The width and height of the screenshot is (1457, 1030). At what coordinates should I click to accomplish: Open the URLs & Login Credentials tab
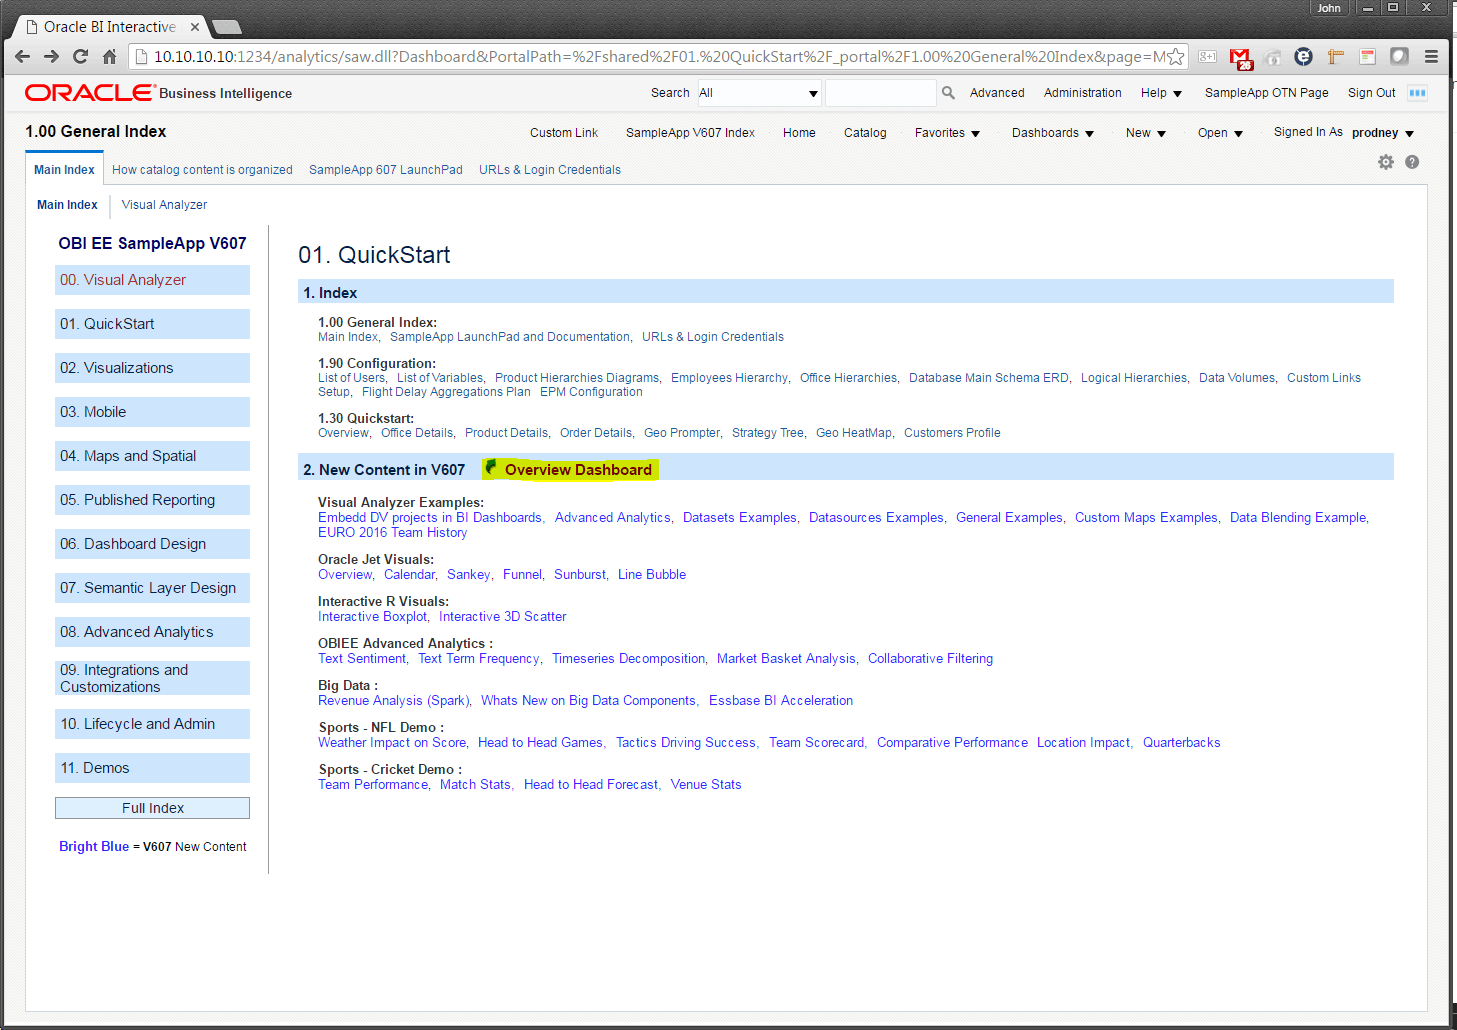(550, 170)
